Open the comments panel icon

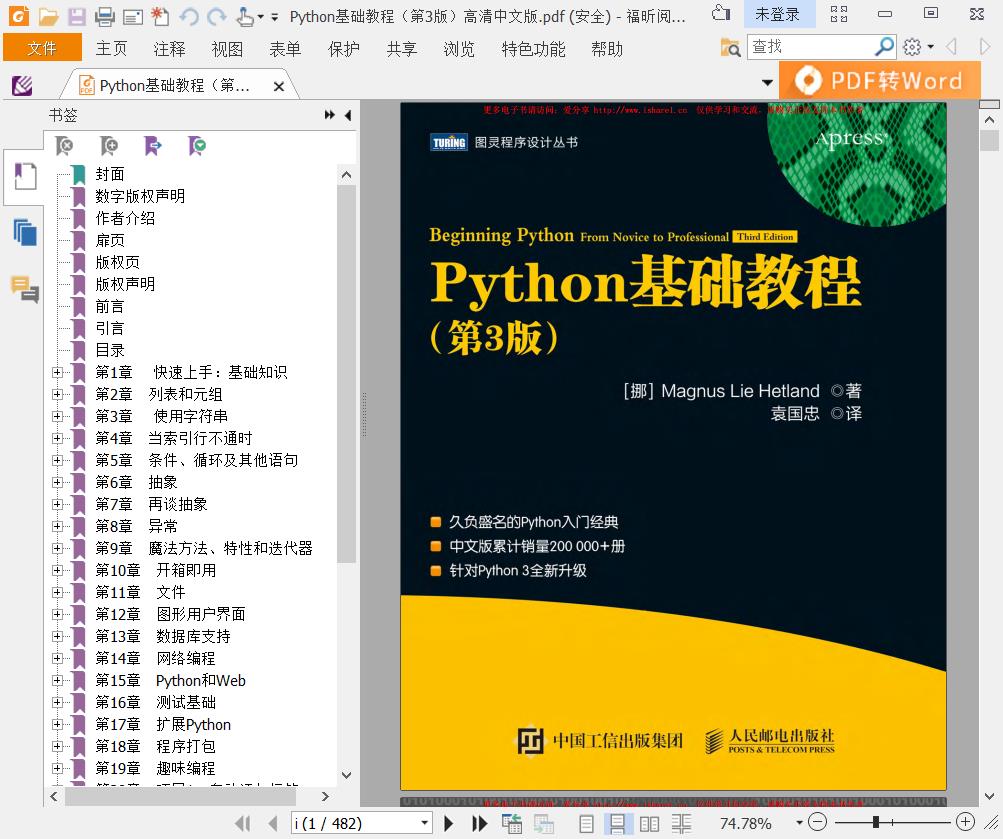25,289
